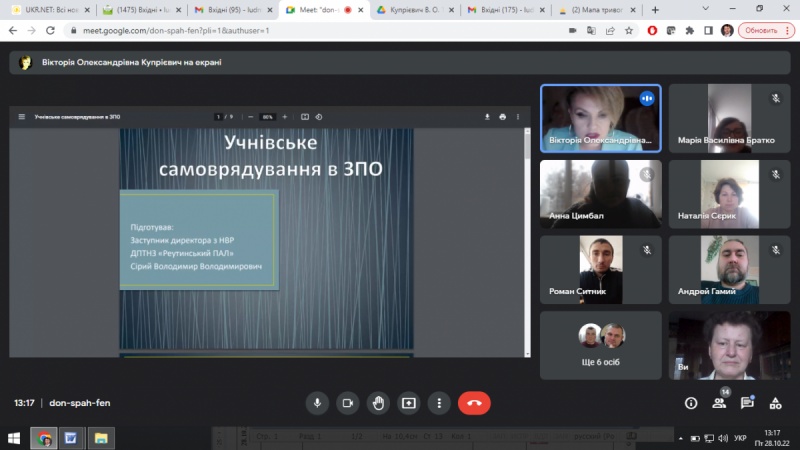Open the 'Ще 6 осіб' tile
Screen dimensions: 800x450
click(601, 345)
